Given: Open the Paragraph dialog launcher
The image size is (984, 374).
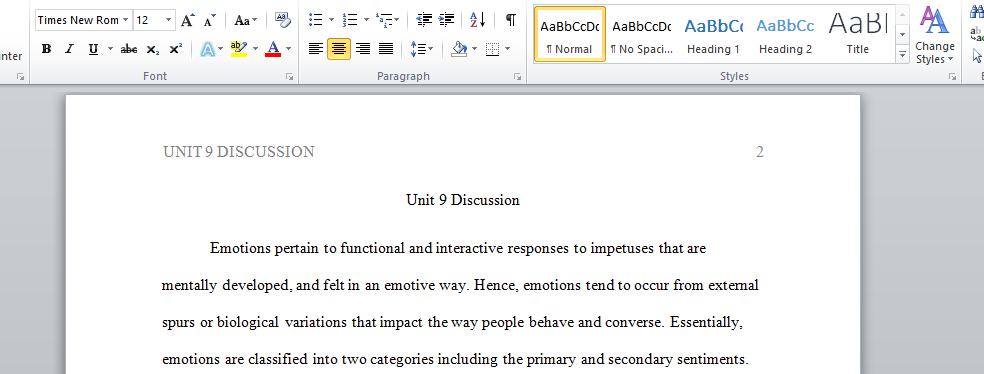Looking at the screenshot, I should [x=517, y=77].
